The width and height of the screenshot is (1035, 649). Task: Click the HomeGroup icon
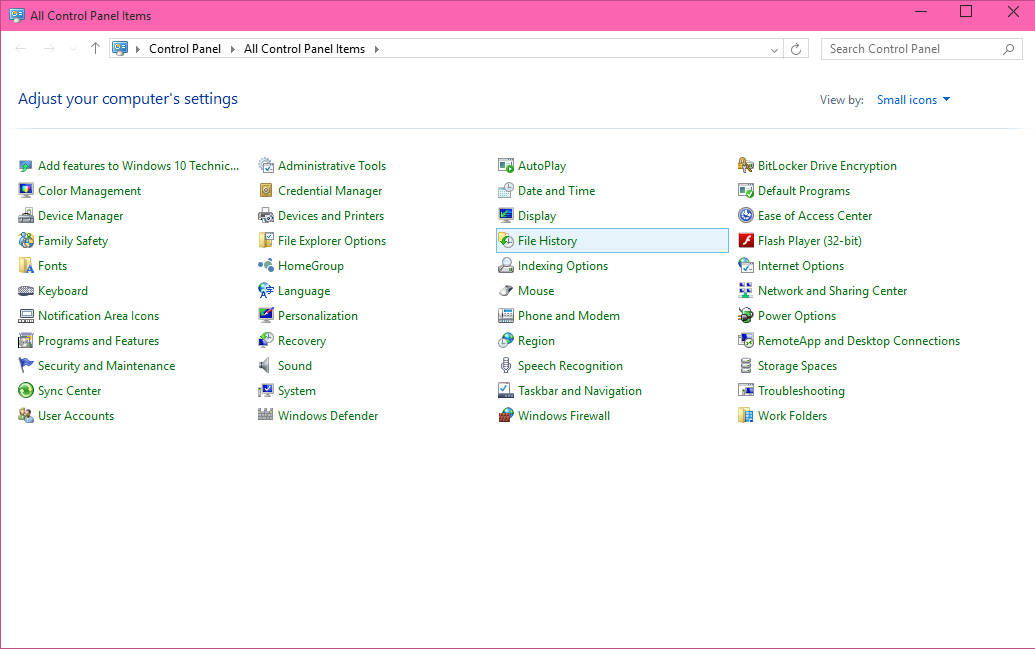point(265,266)
